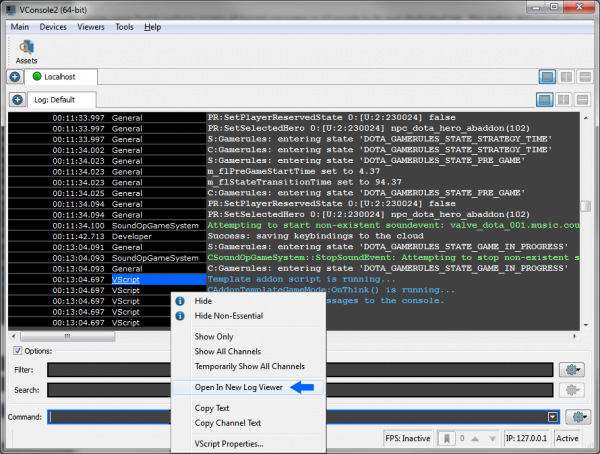Choose Hide Non-Essential in context menu
Screen dimensions: 600x454
(248, 316)
